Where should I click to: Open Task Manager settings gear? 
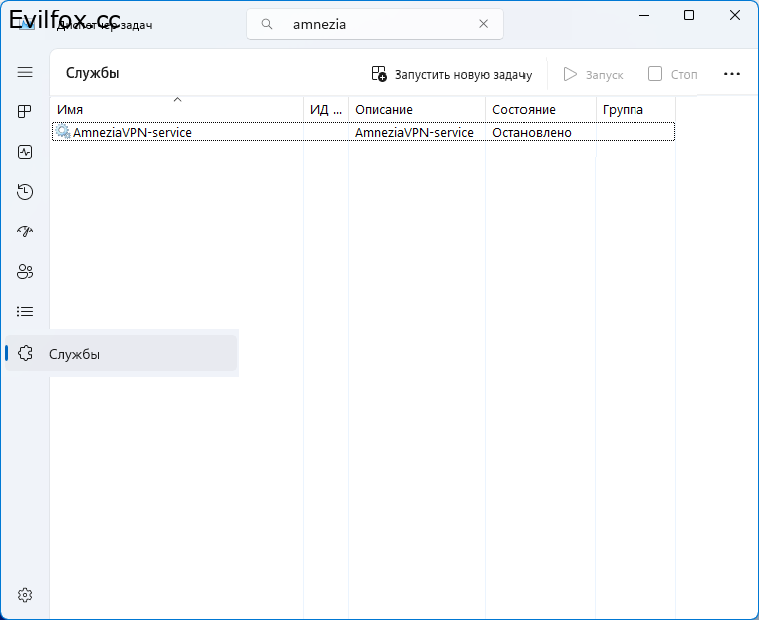25,595
